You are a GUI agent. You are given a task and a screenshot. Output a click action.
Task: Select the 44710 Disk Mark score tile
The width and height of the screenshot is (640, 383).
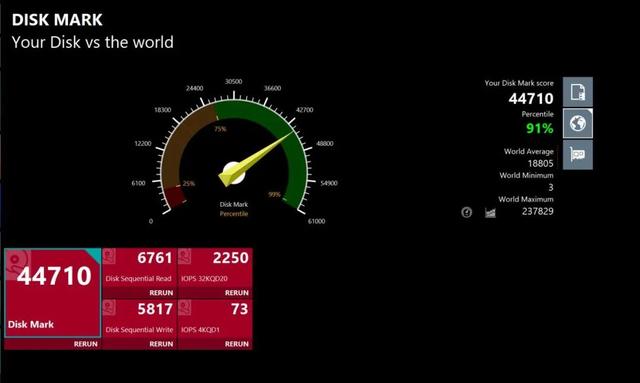click(53, 293)
